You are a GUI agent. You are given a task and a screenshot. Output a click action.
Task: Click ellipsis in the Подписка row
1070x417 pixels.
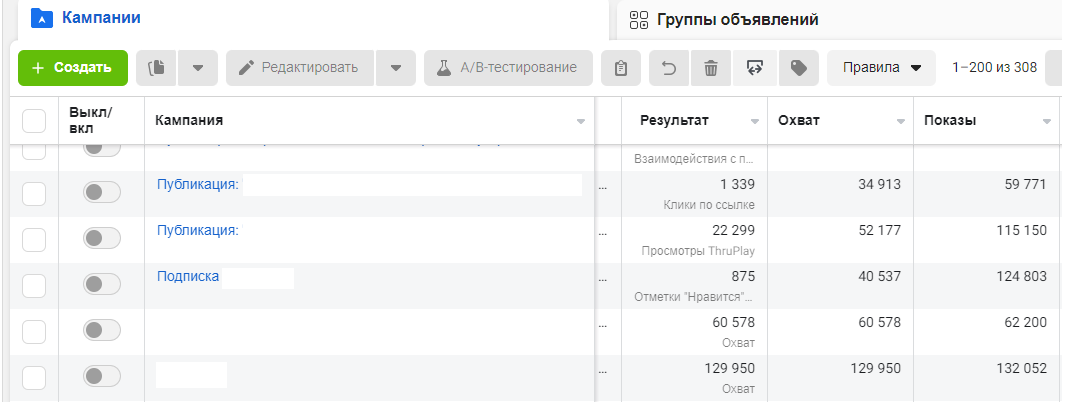pos(603,280)
